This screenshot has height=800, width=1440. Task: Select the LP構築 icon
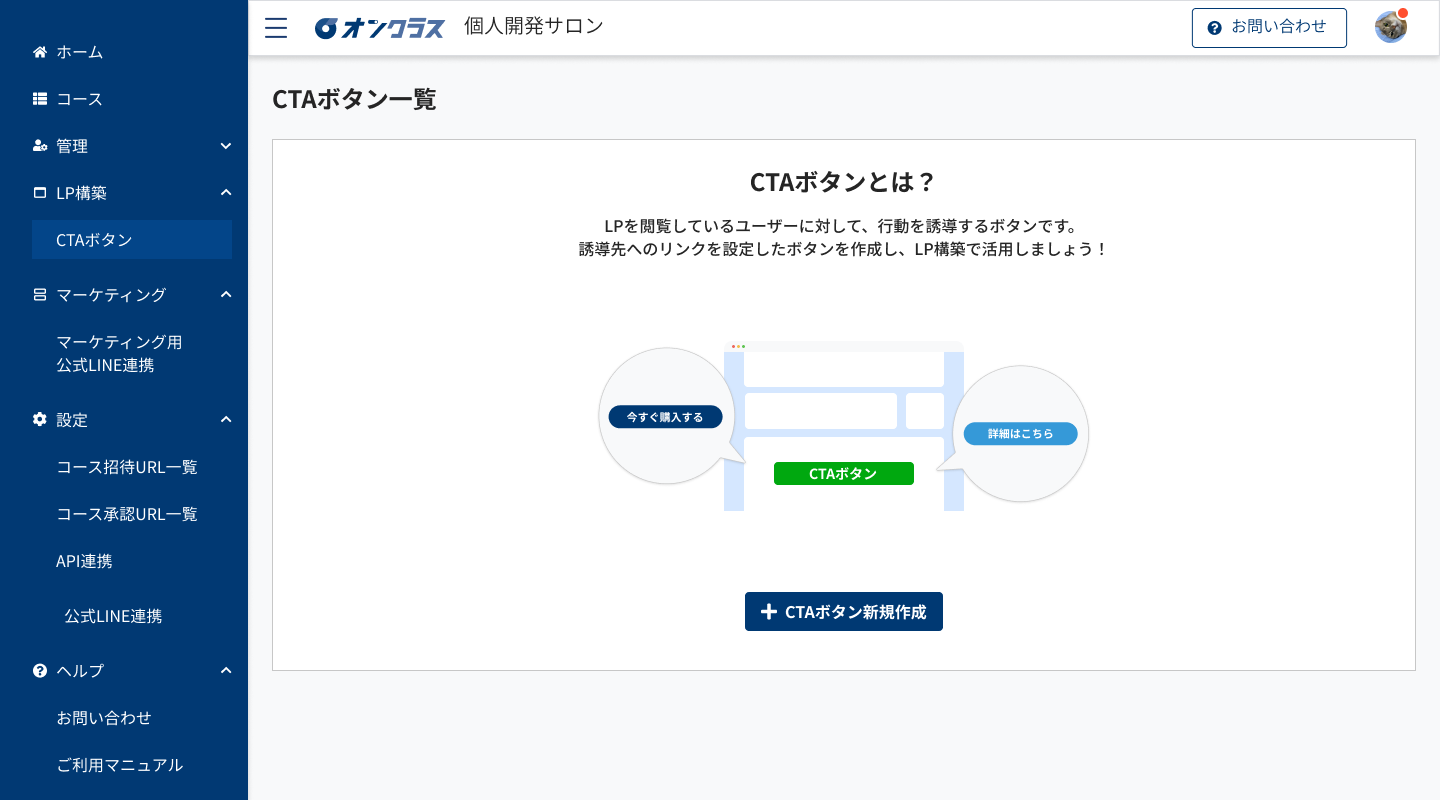[x=39, y=192]
